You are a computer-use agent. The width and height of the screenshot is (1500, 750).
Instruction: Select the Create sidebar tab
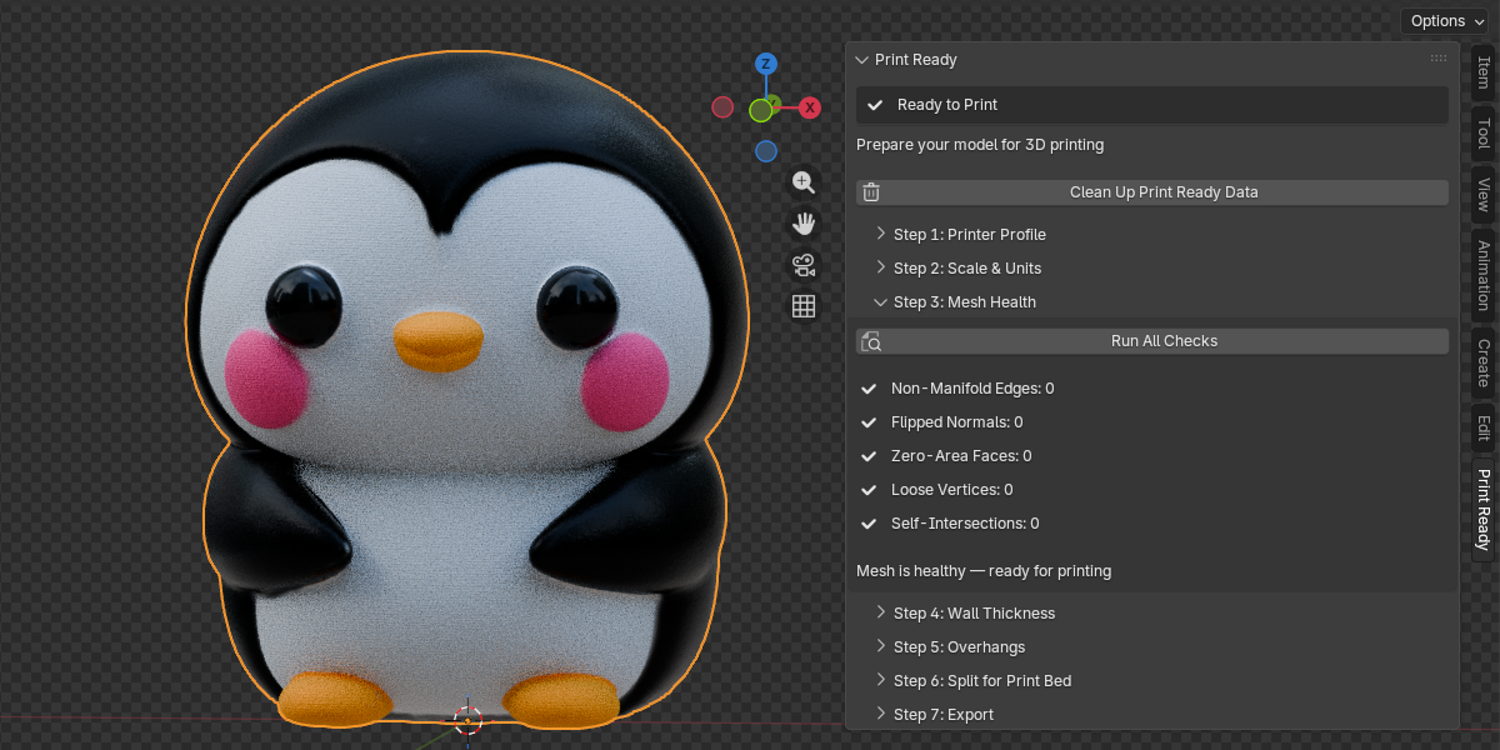point(1483,362)
